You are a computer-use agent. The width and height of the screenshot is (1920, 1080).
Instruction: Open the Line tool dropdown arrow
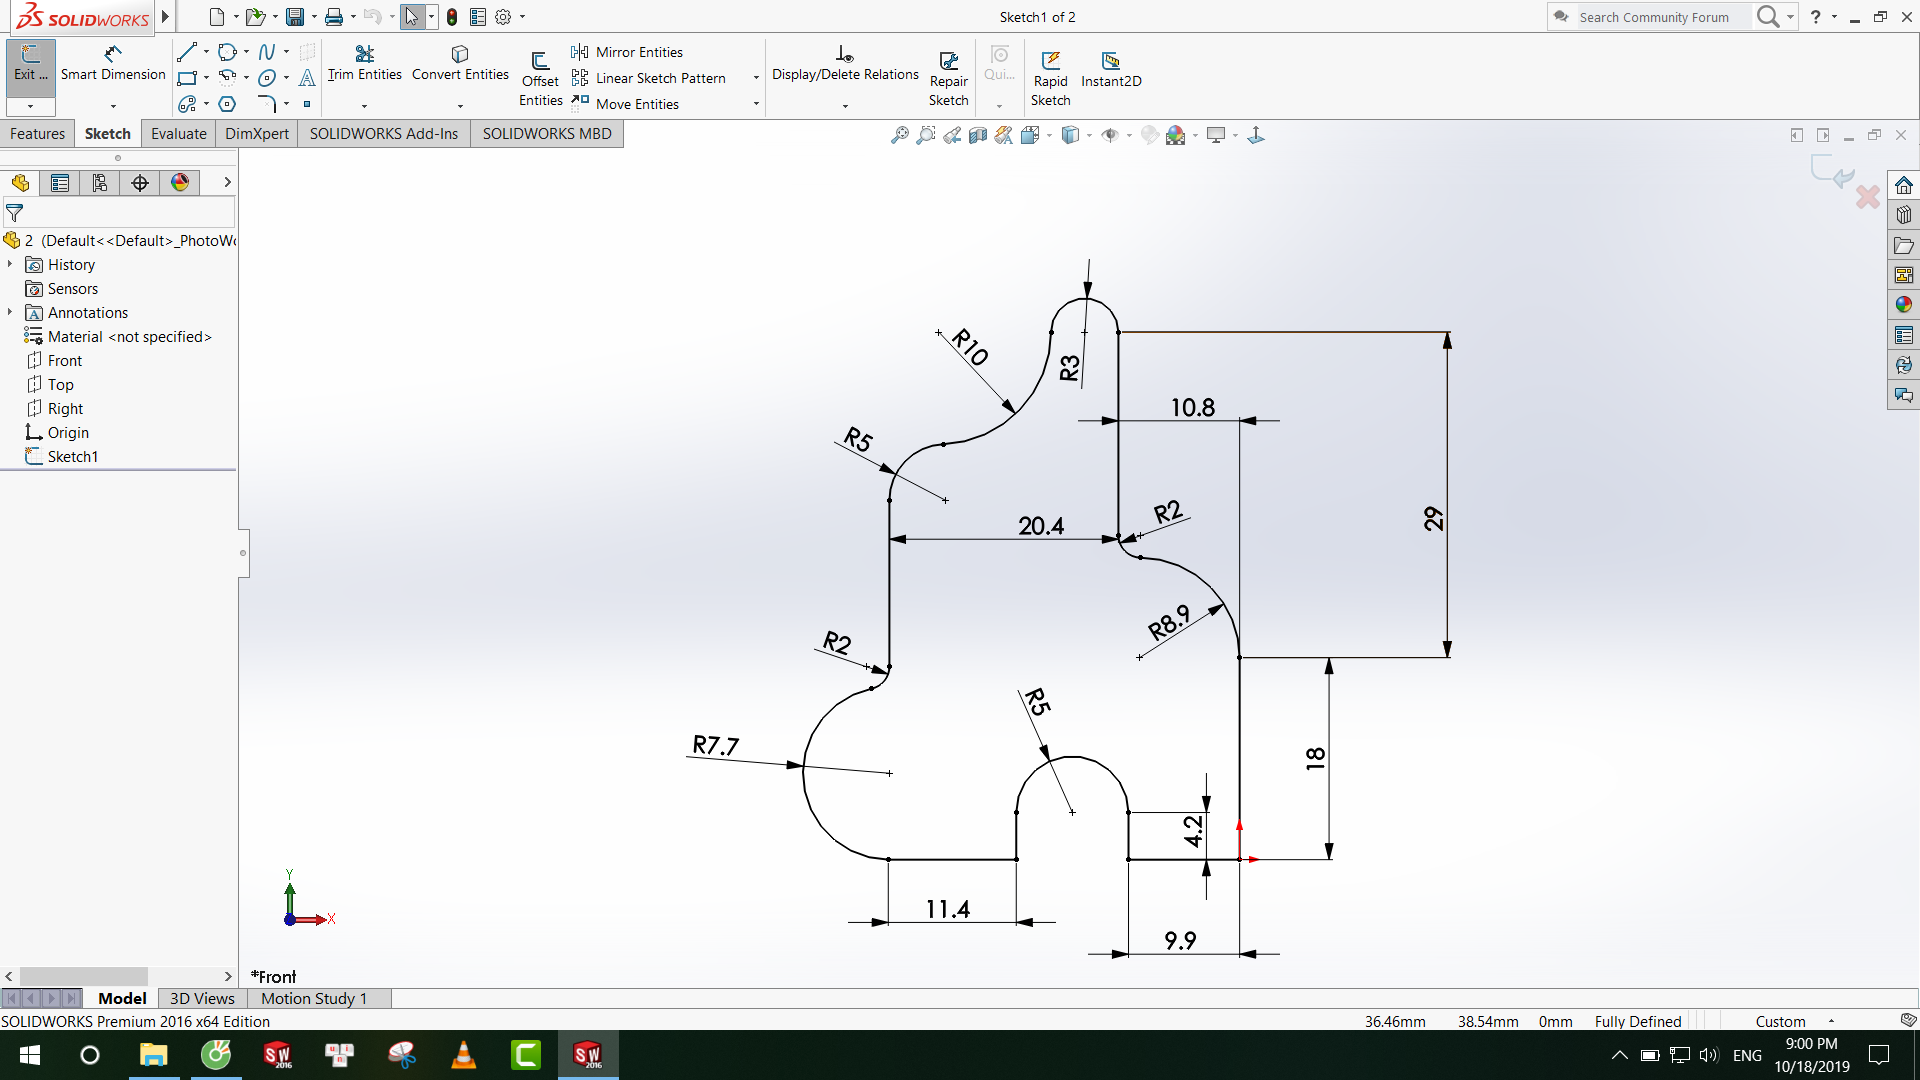(x=206, y=52)
